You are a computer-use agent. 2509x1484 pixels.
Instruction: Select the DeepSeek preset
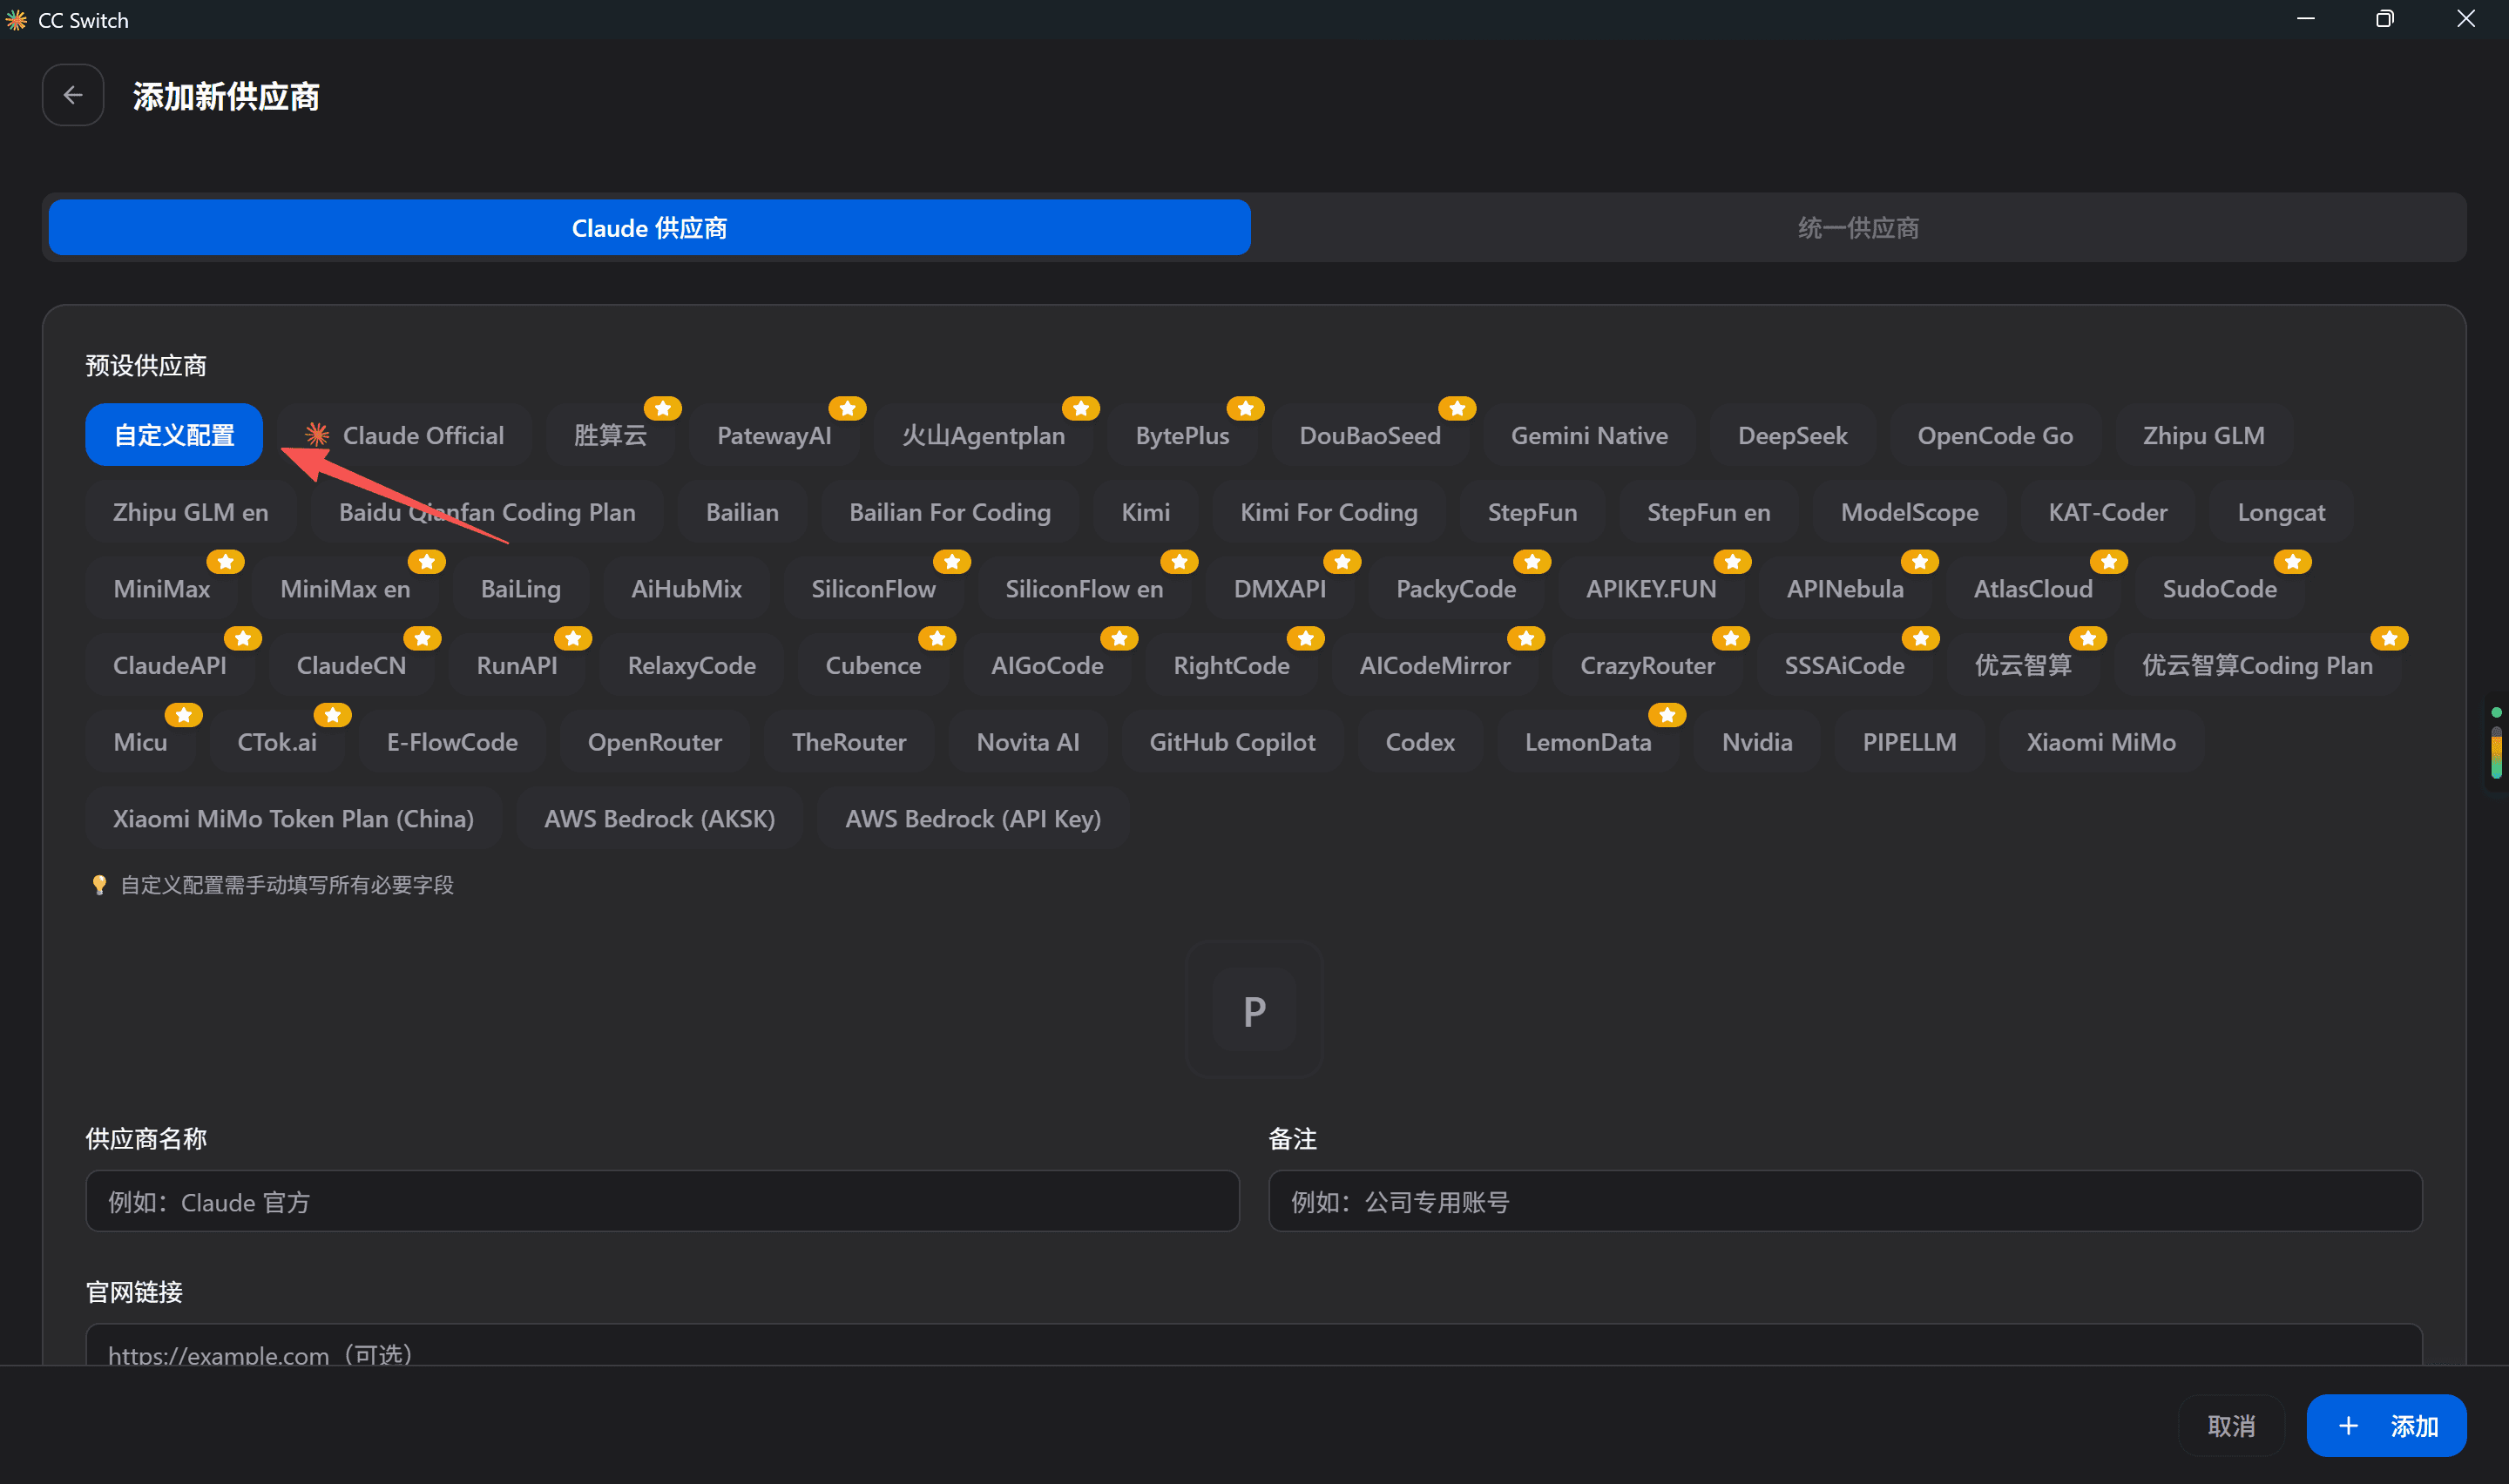pos(1792,435)
